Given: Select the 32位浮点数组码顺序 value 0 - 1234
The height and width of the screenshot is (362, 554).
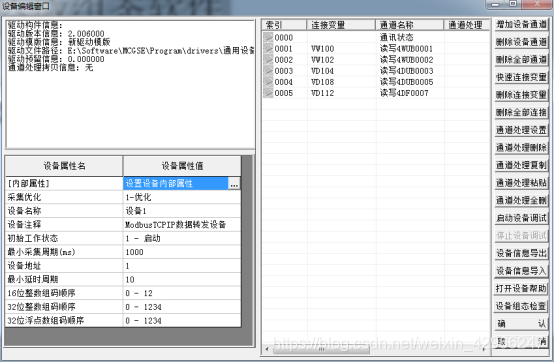Looking at the screenshot, I should (x=182, y=321).
